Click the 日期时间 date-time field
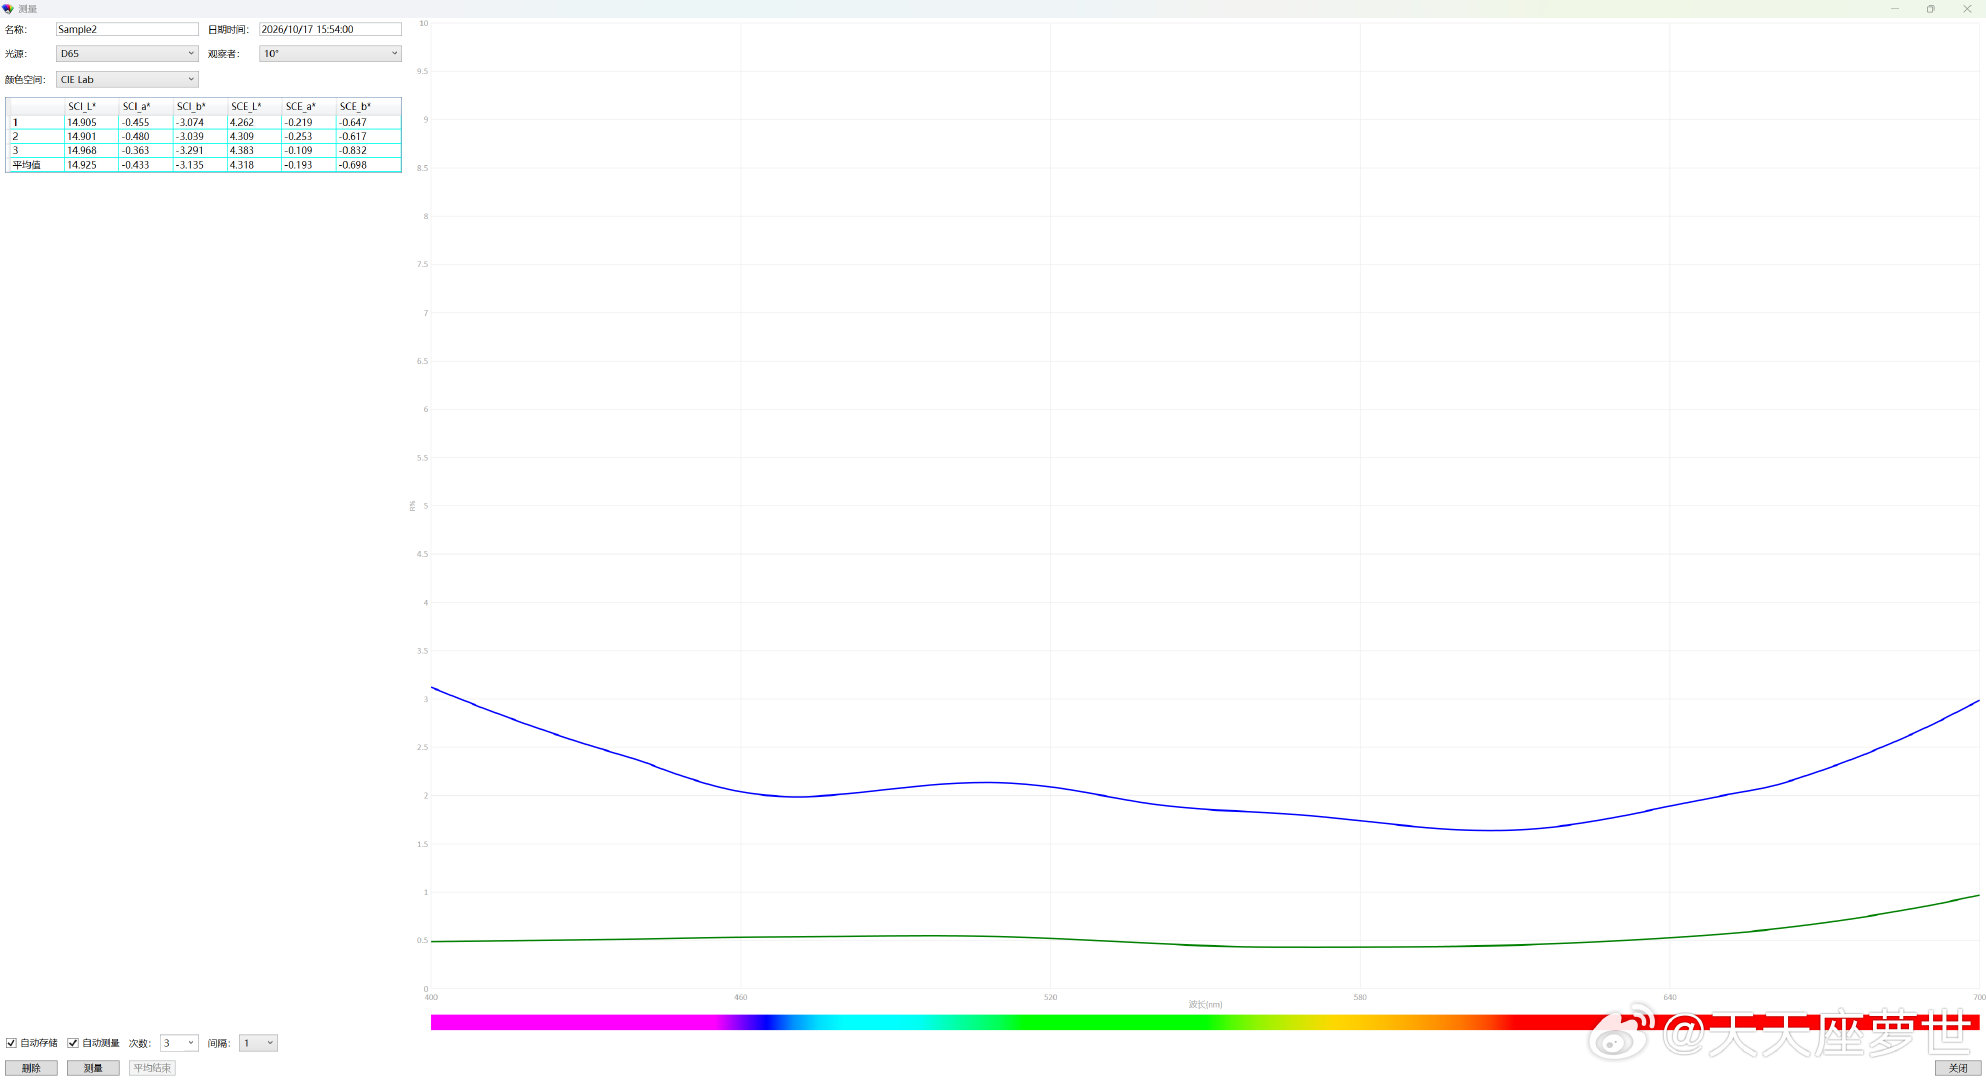This screenshot has width=1986, height=1080. click(330, 29)
